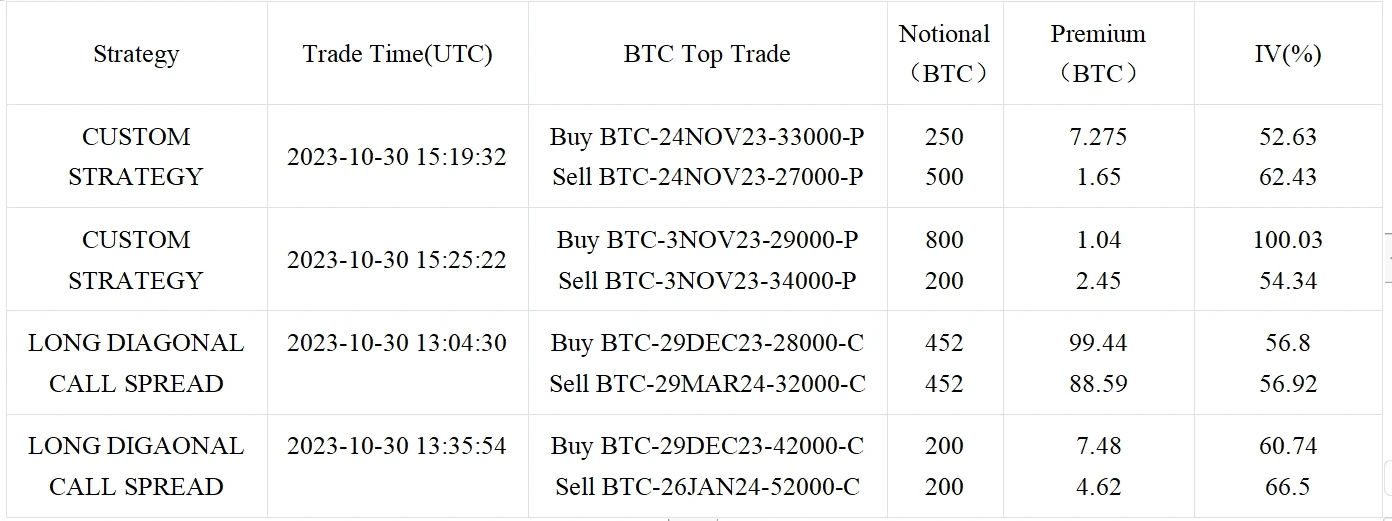This screenshot has width=1392, height=521.
Task: Select the Buy BTC-29DEC23-42000-C entry
Action: click(707, 446)
